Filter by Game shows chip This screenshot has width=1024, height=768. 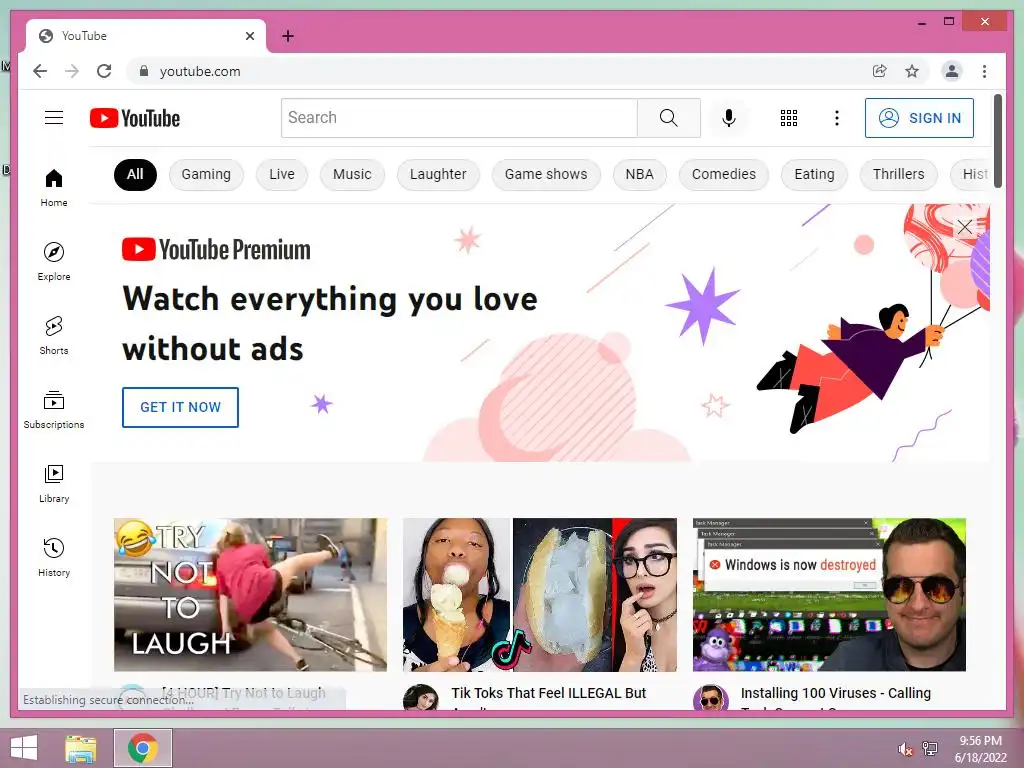tap(546, 174)
